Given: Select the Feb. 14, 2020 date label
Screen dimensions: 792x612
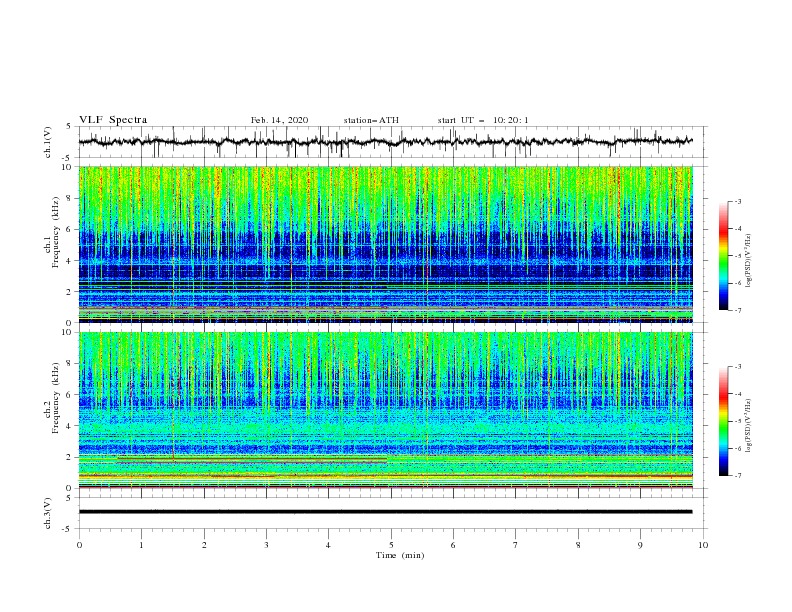Looking at the screenshot, I should [x=279, y=120].
